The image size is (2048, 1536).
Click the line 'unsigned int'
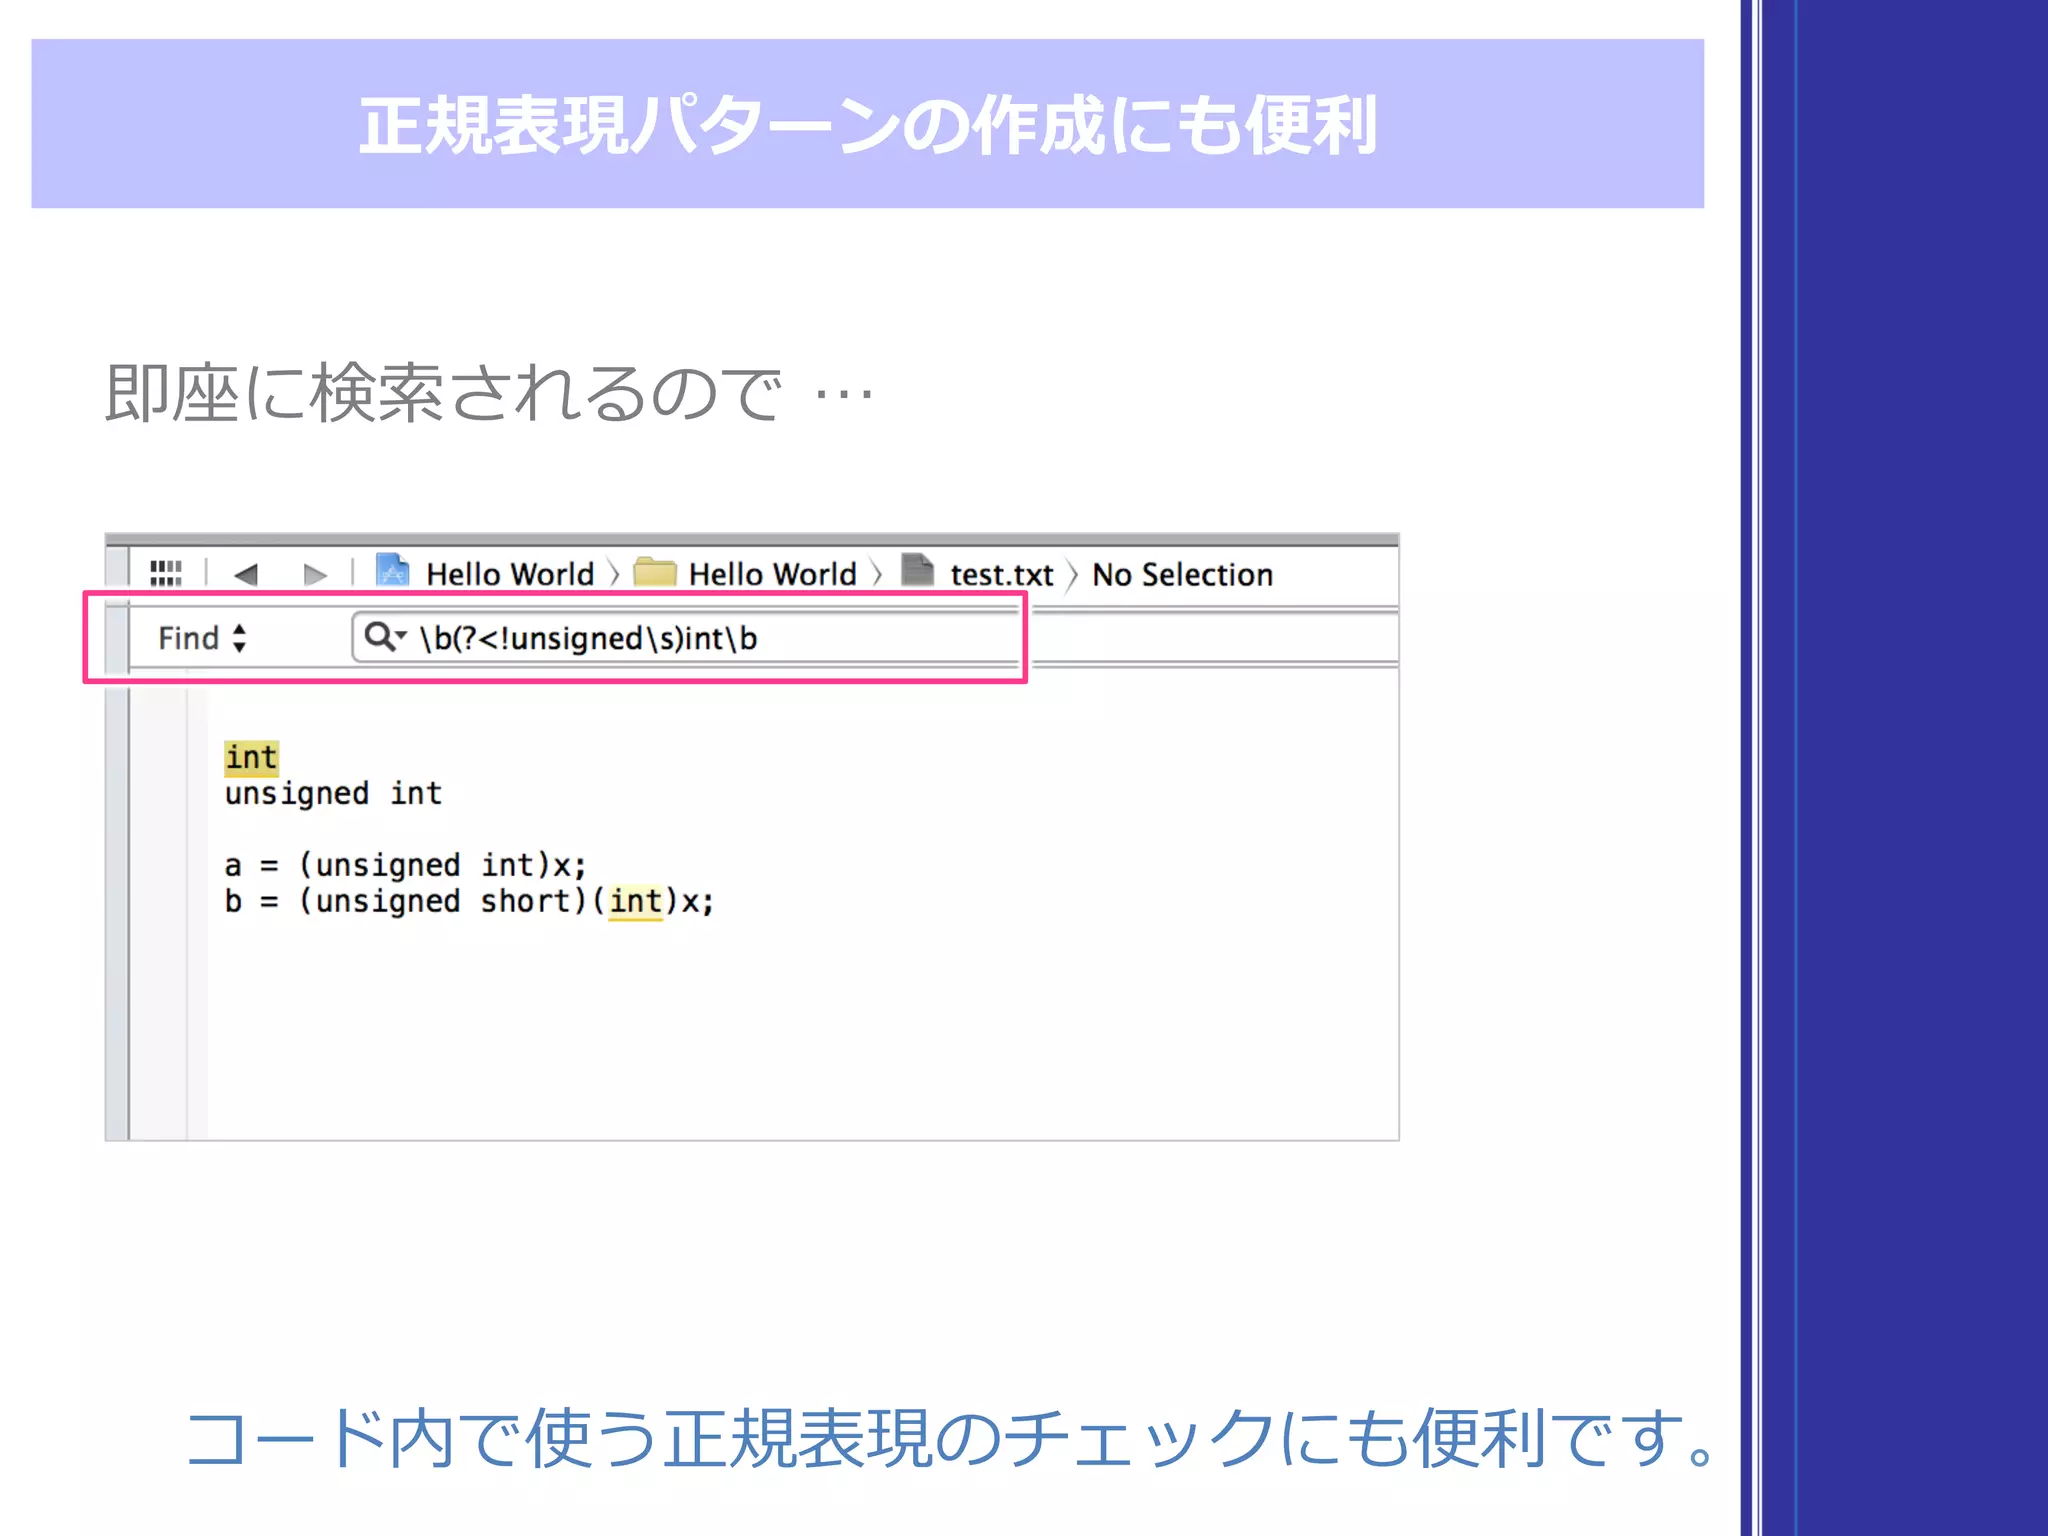pos(333,794)
